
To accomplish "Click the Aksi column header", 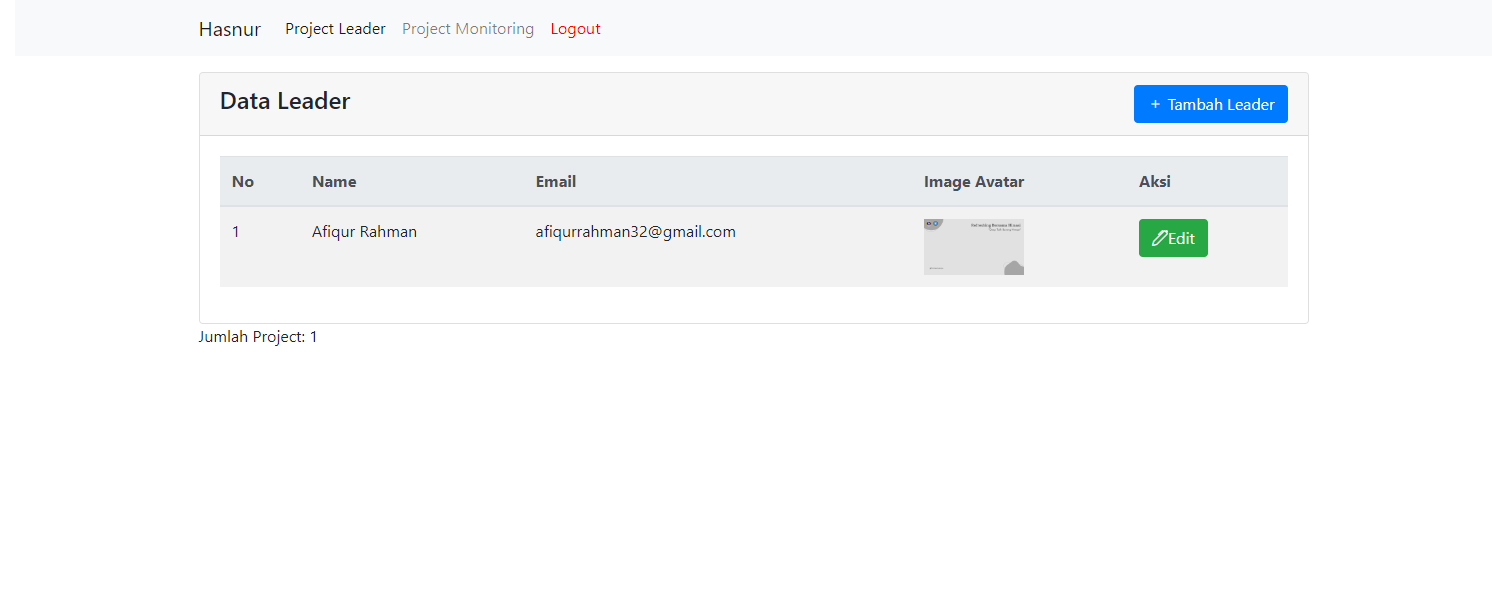I will pyautogui.click(x=1155, y=182).
